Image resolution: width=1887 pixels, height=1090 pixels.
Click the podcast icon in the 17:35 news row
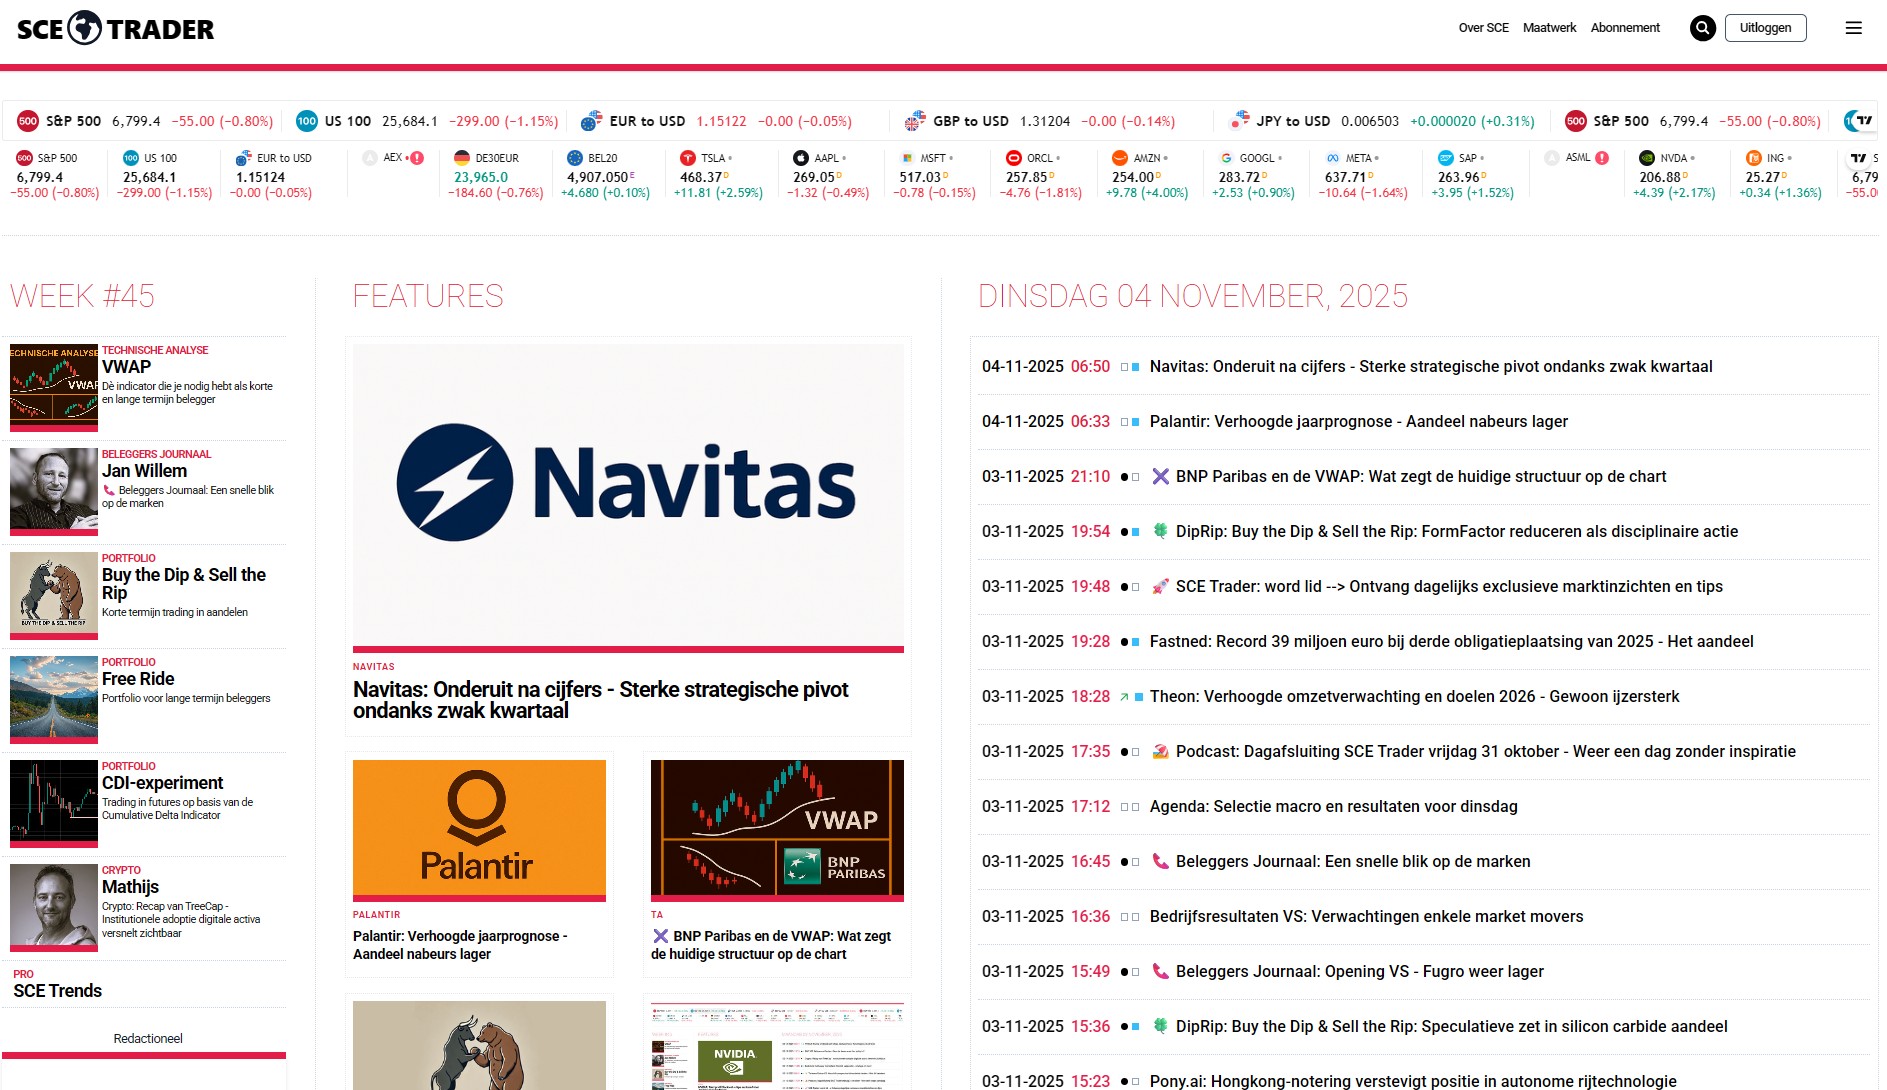(x=1160, y=751)
